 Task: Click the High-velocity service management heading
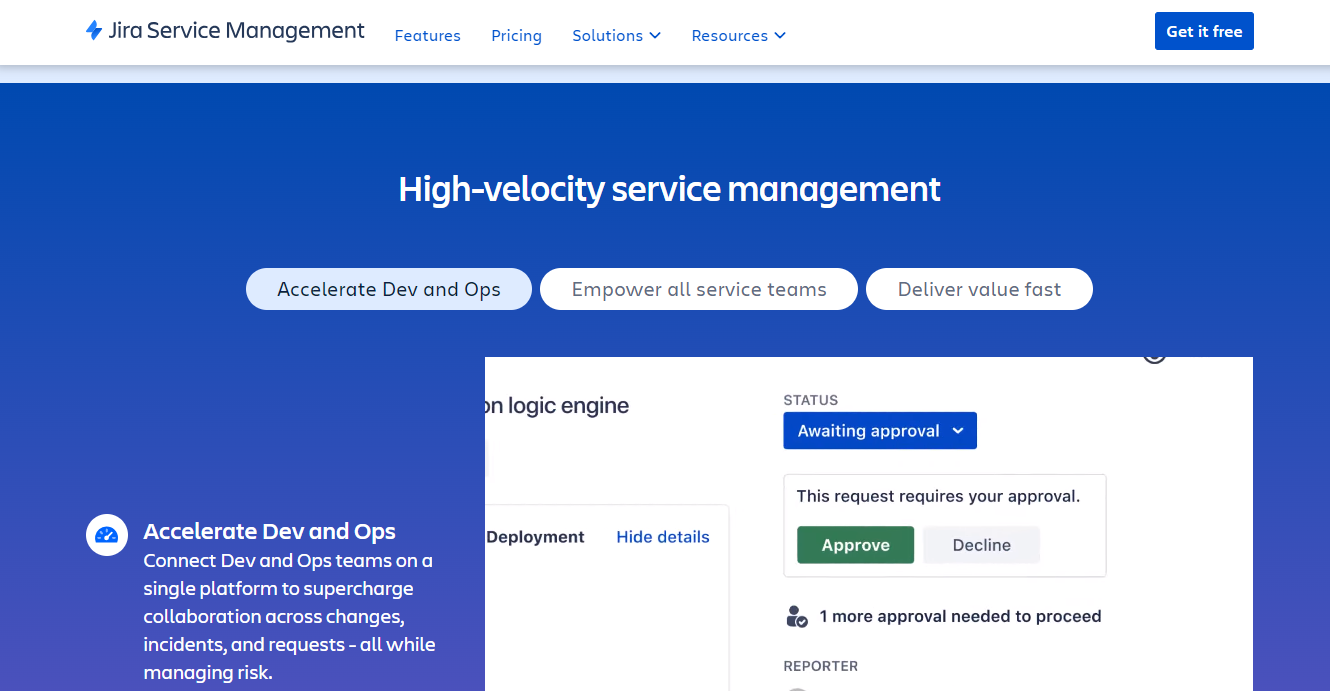click(x=670, y=188)
